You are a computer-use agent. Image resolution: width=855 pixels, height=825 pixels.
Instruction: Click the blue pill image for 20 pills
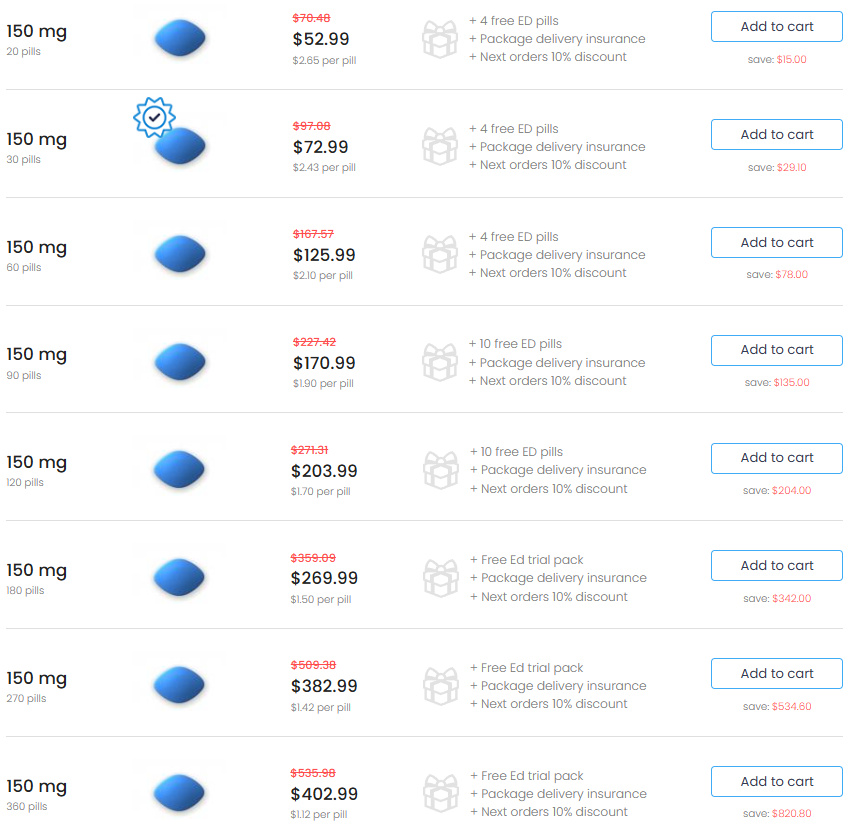pos(180,39)
